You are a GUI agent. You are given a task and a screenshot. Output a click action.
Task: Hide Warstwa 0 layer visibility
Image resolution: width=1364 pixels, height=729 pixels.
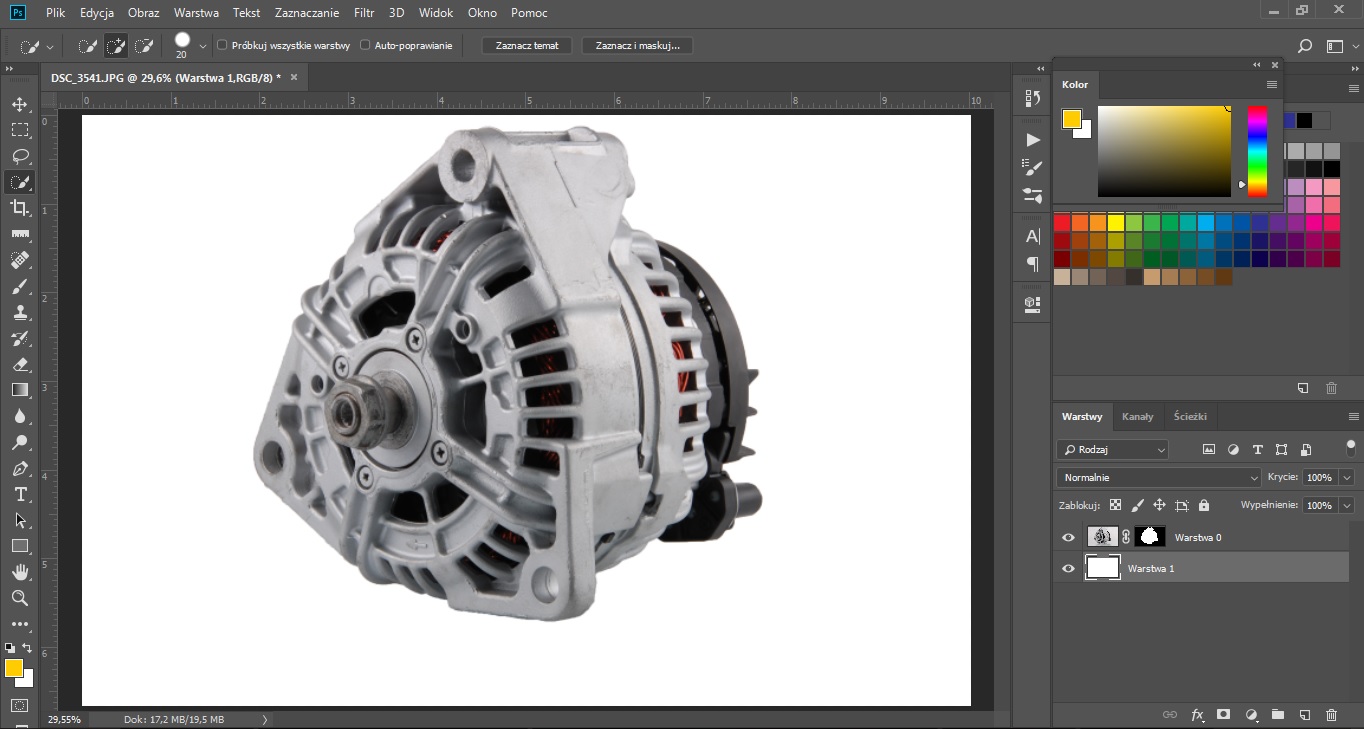[x=1068, y=538]
